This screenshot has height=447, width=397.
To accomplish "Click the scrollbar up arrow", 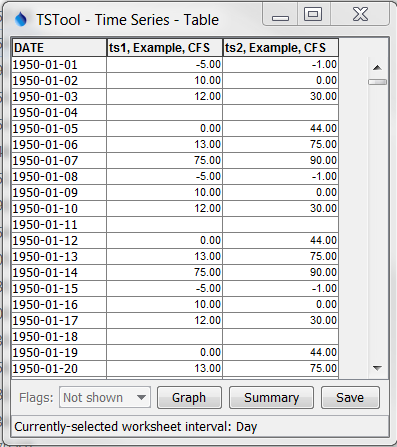I will (377, 68).
